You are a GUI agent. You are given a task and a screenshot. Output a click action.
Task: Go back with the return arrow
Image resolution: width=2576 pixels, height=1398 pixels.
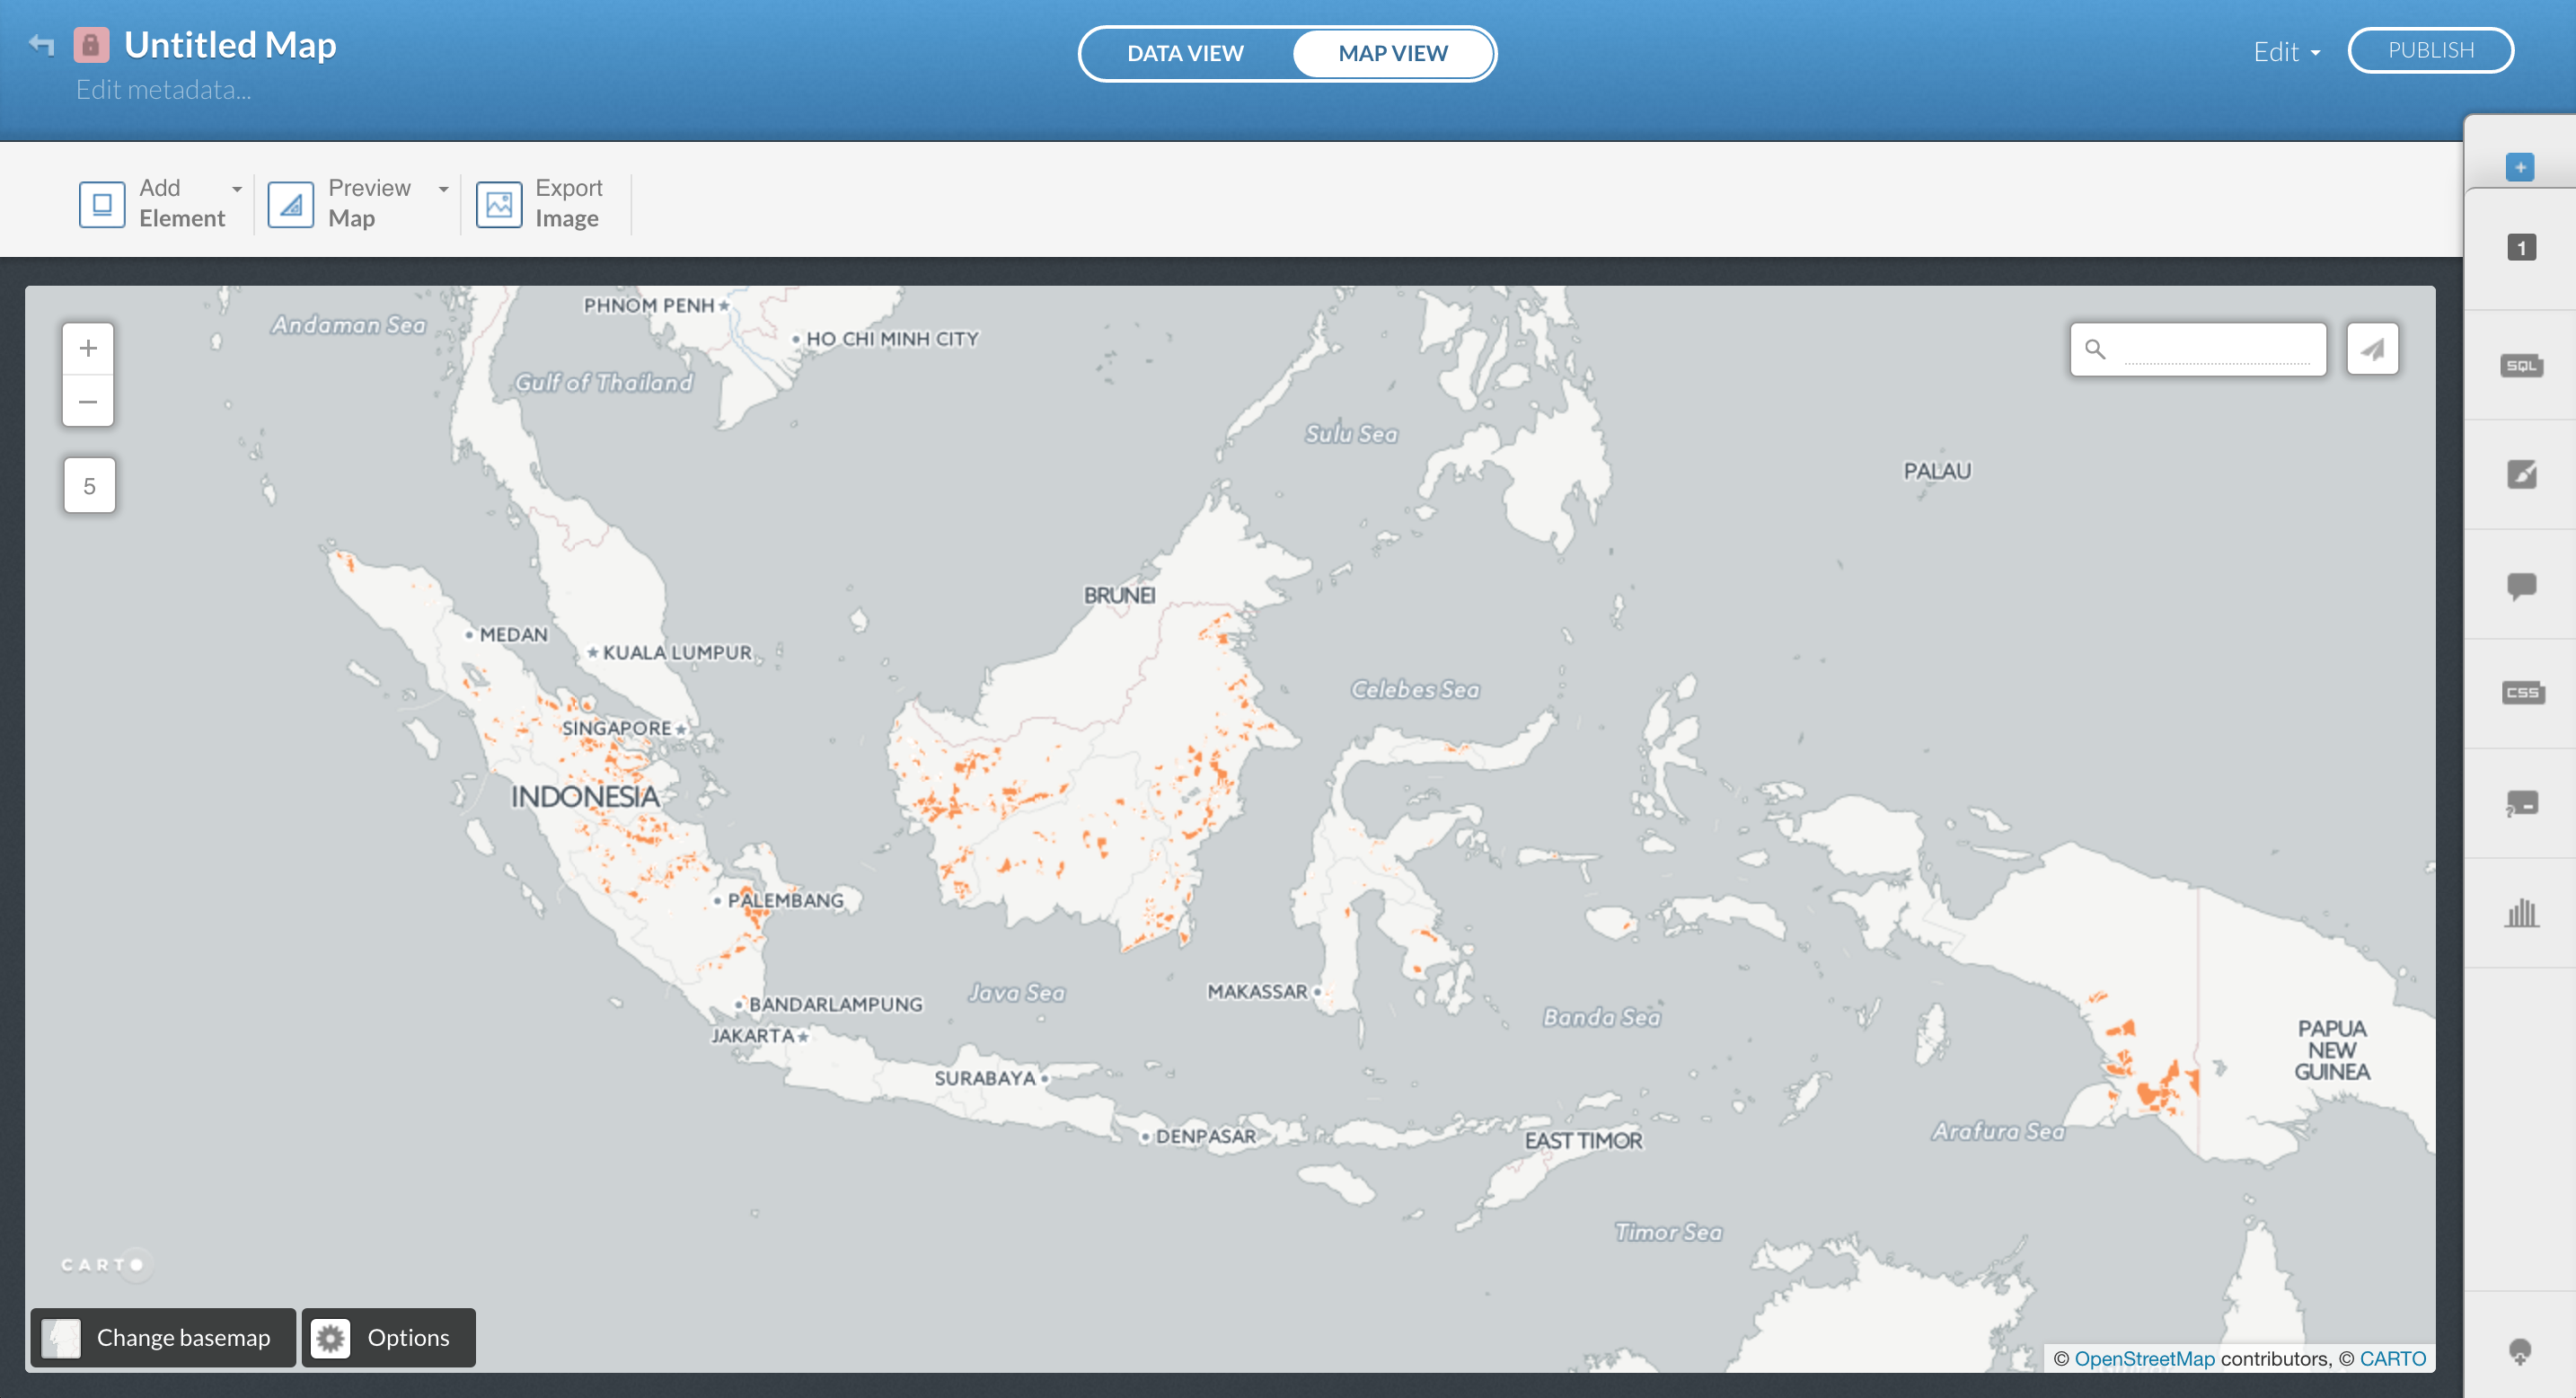click(x=42, y=45)
